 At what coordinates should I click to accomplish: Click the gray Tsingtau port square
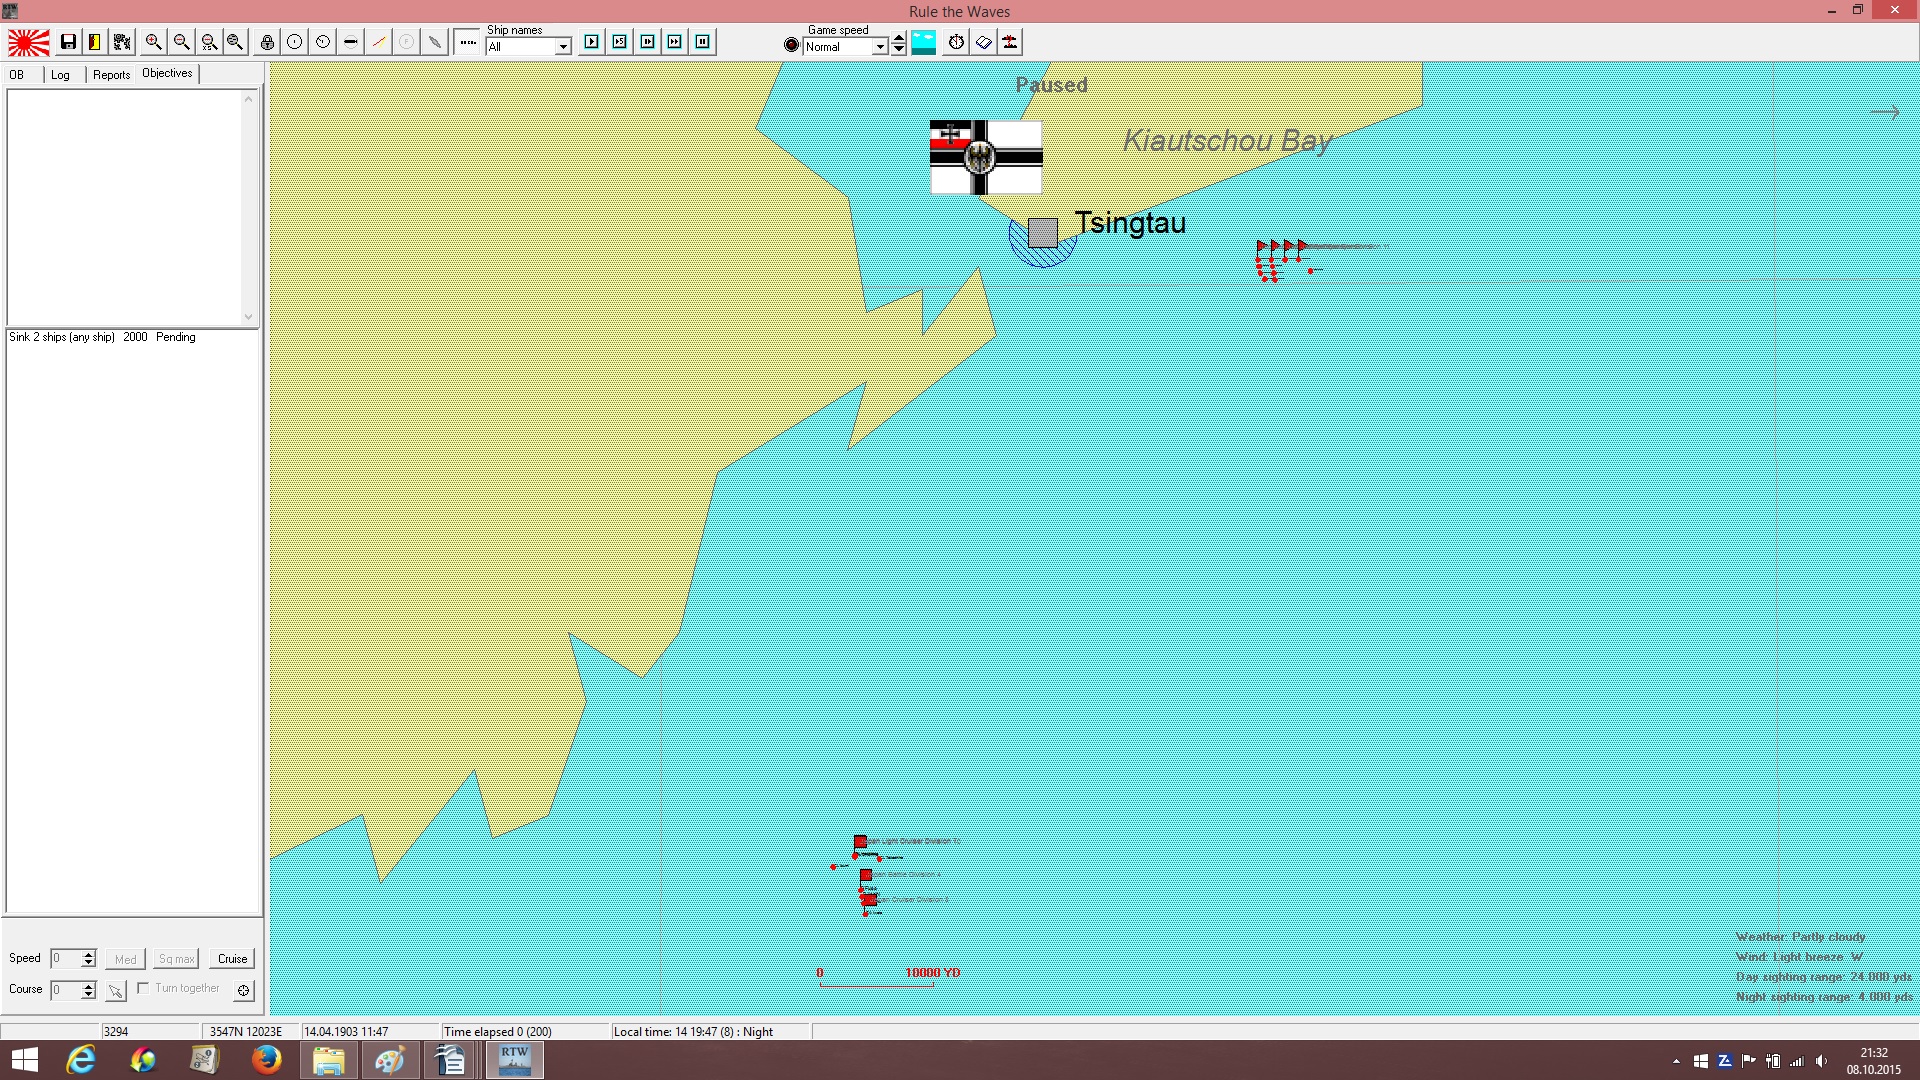click(1043, 233)
